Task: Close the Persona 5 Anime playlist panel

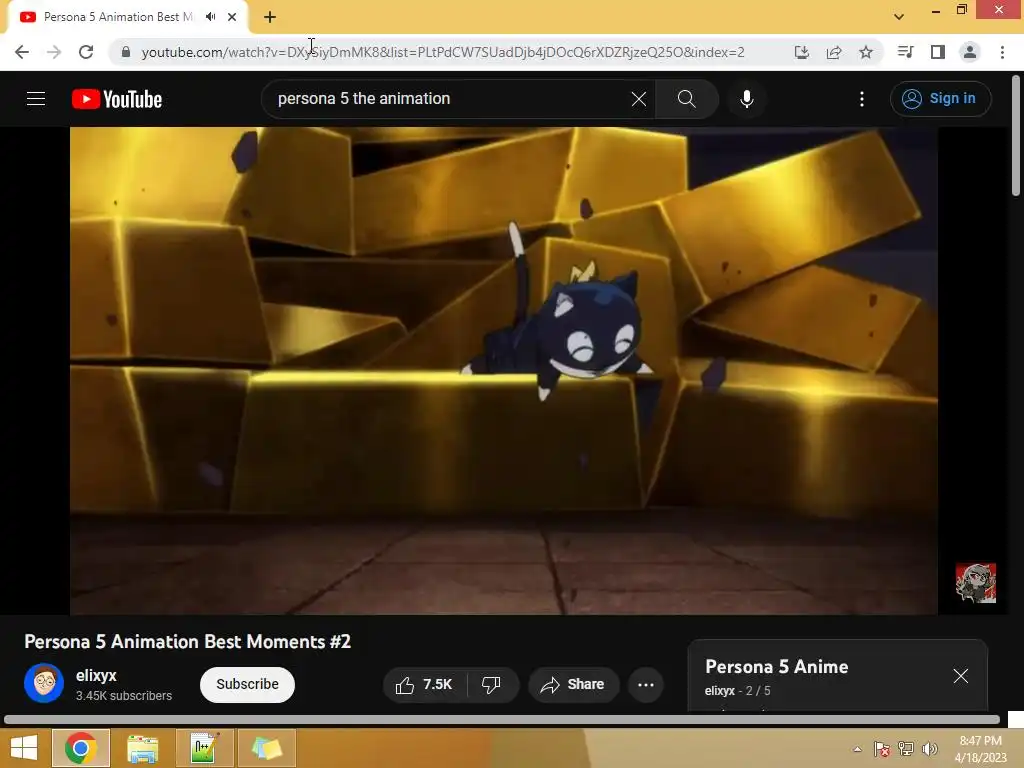Action: tap(961, 676)
